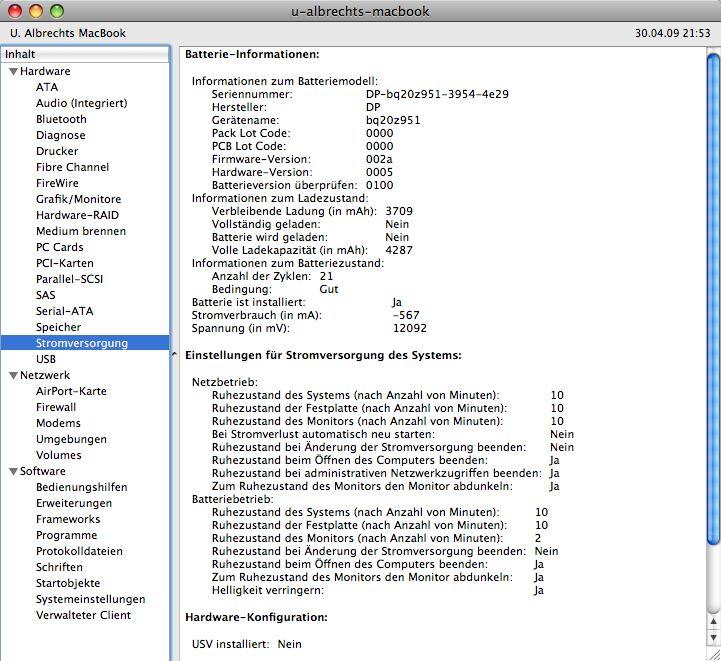
Task: Collapse the Hardware tree group
Action: 13,71
